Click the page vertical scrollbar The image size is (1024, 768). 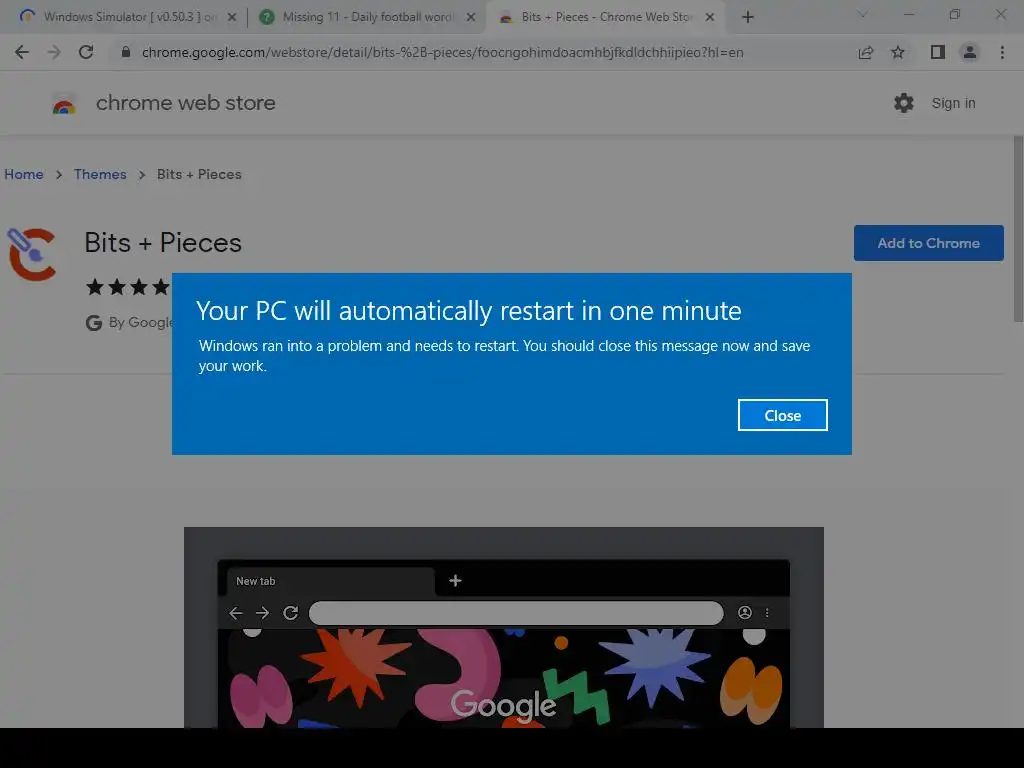click(1018, 229)
